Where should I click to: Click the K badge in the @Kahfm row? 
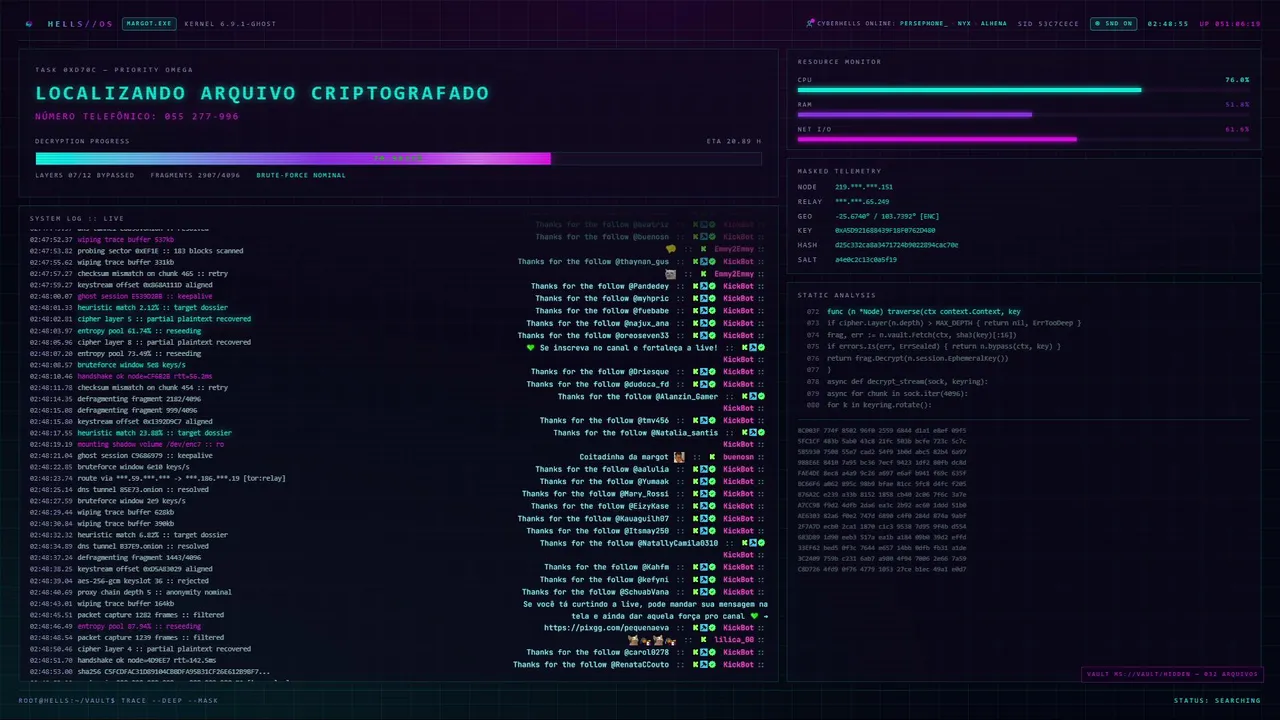(x=696, y=567)
